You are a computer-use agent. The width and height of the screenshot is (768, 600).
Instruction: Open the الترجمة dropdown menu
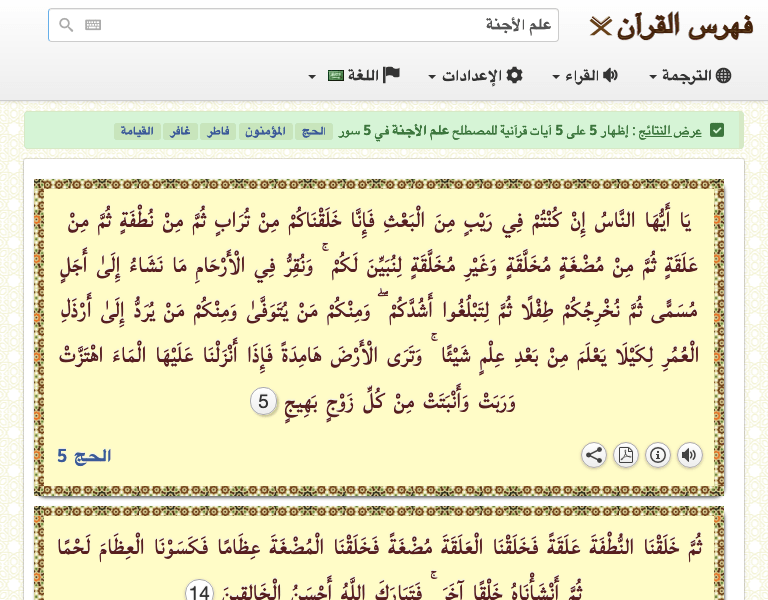tap(690, 75)
